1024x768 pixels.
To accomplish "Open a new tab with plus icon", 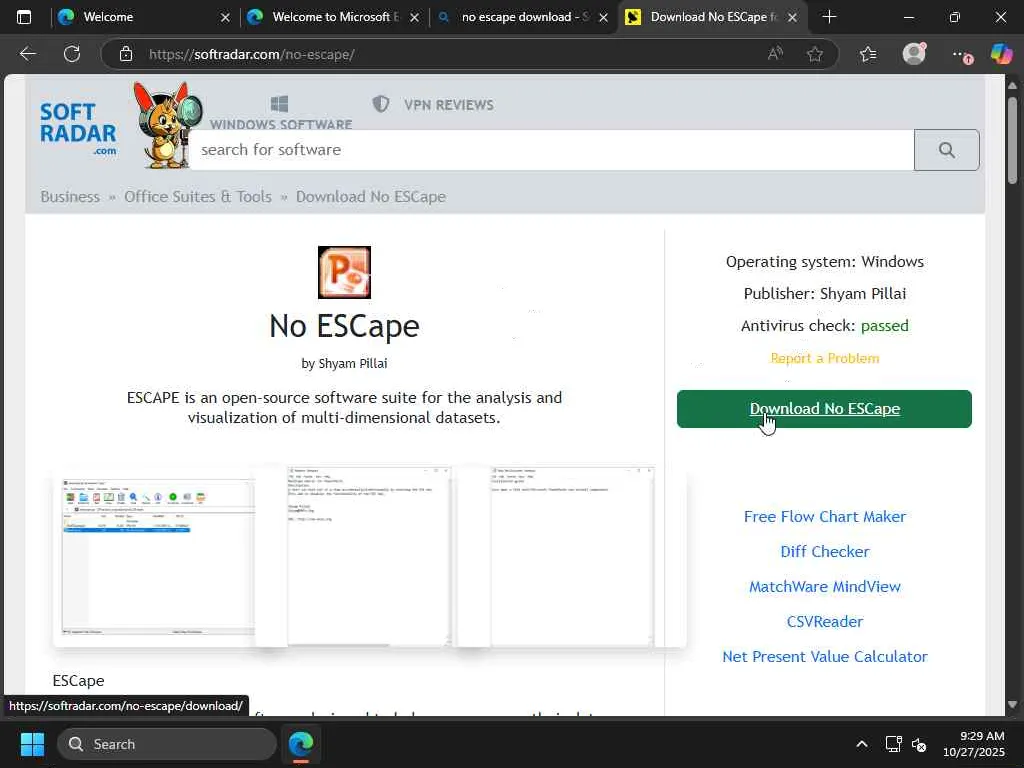I will [829, 17].
